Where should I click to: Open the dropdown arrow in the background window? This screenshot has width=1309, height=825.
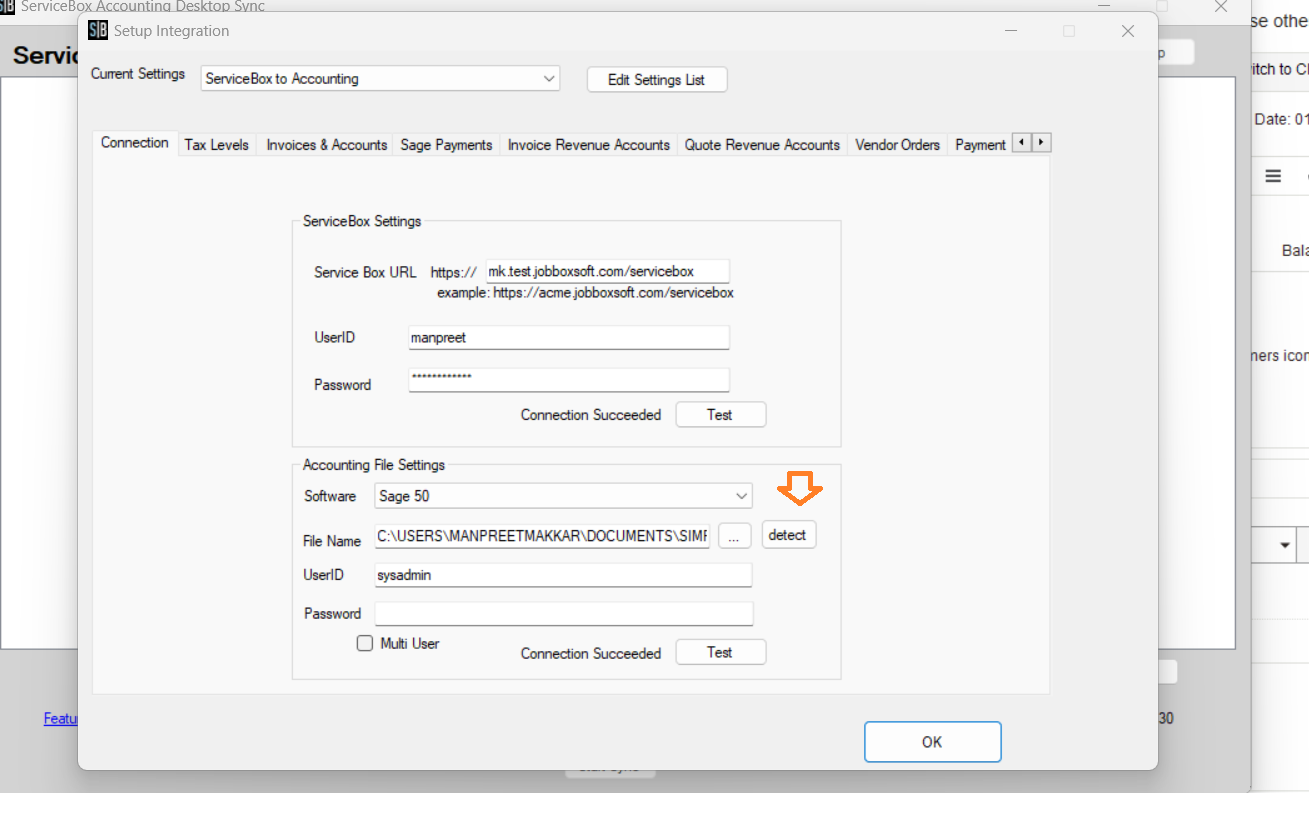[x=1284, y=546]
